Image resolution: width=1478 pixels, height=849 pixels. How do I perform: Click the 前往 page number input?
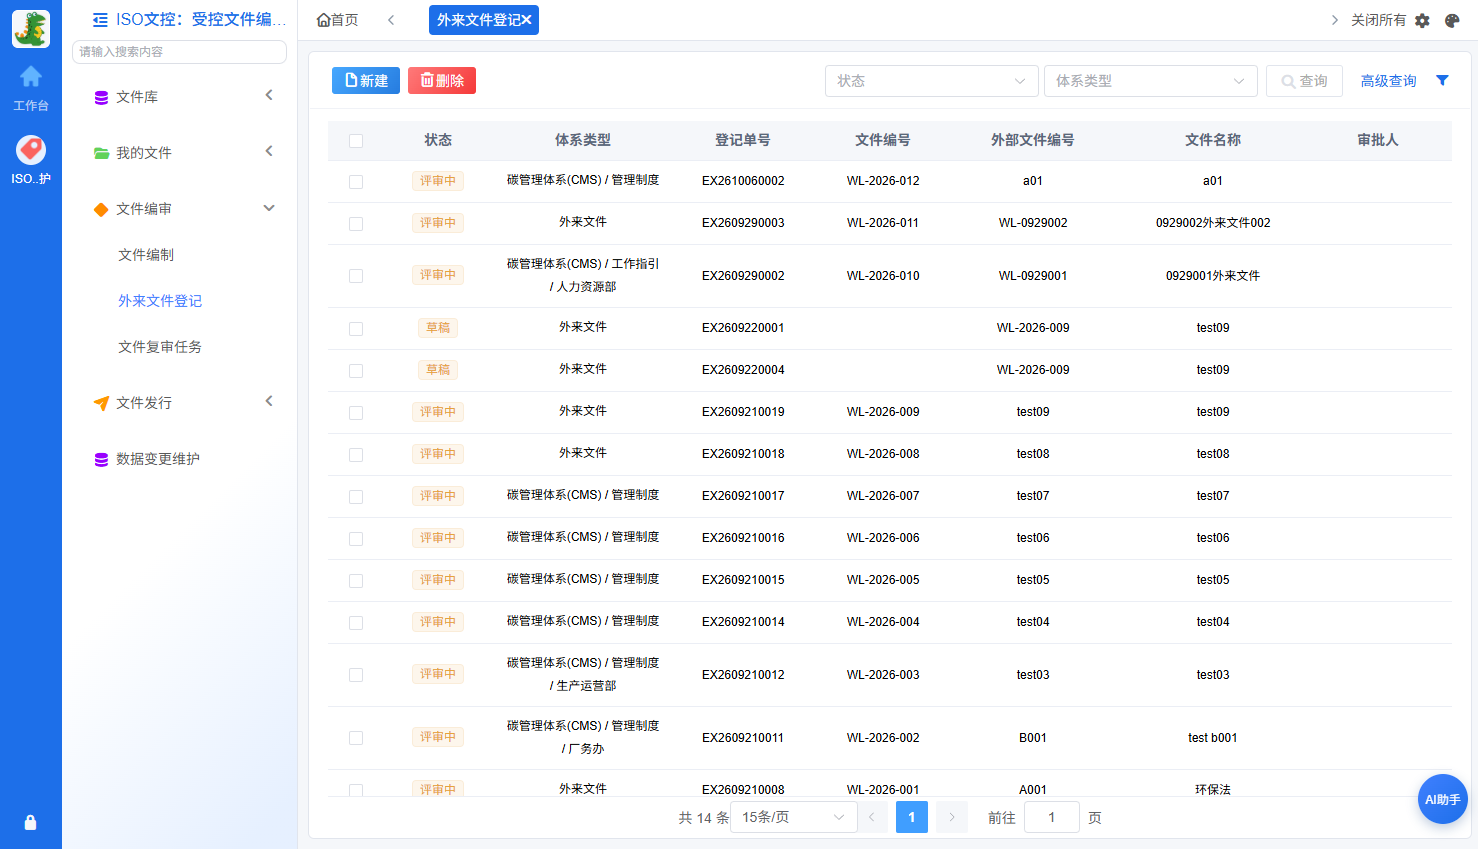[x=1052, y=817]
